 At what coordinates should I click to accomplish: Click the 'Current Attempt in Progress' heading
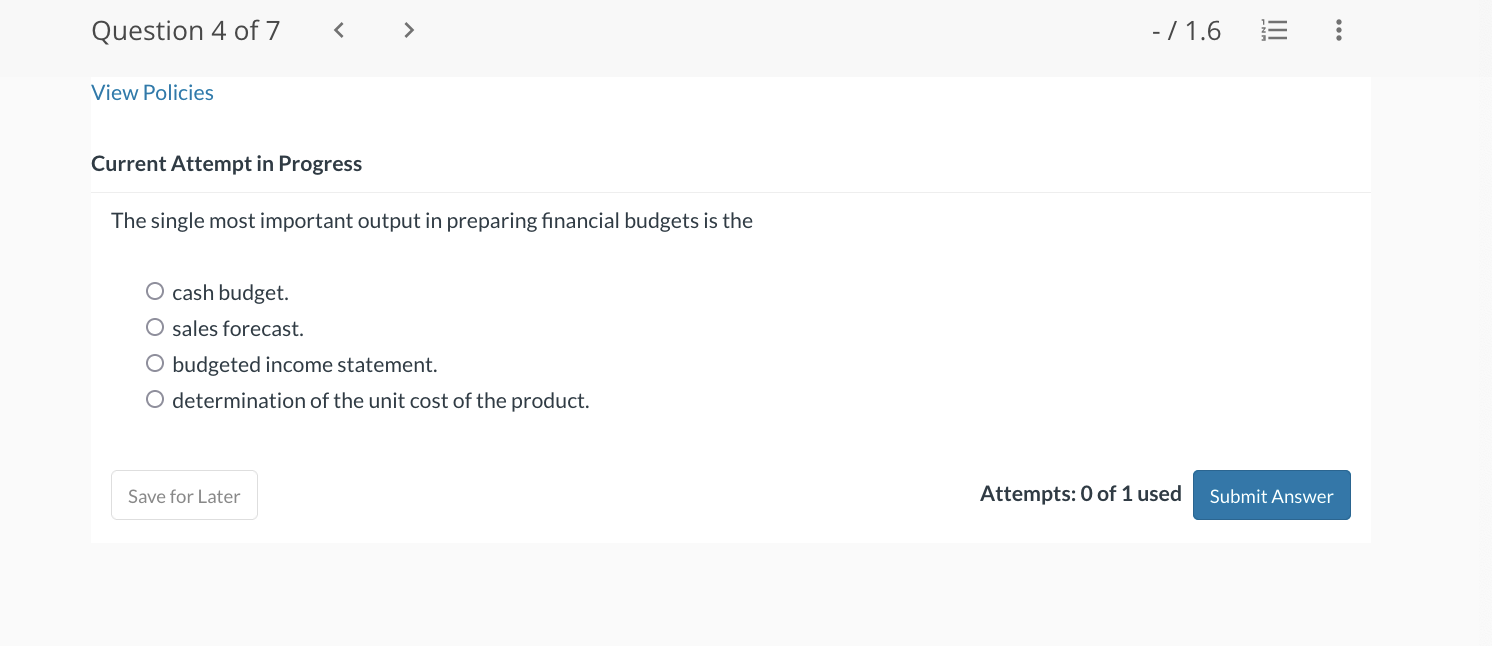coord(227,164)
